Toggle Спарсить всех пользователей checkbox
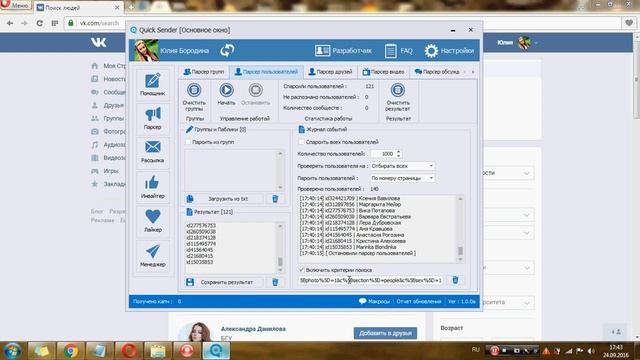640x360 pixels. coord(302,142)
